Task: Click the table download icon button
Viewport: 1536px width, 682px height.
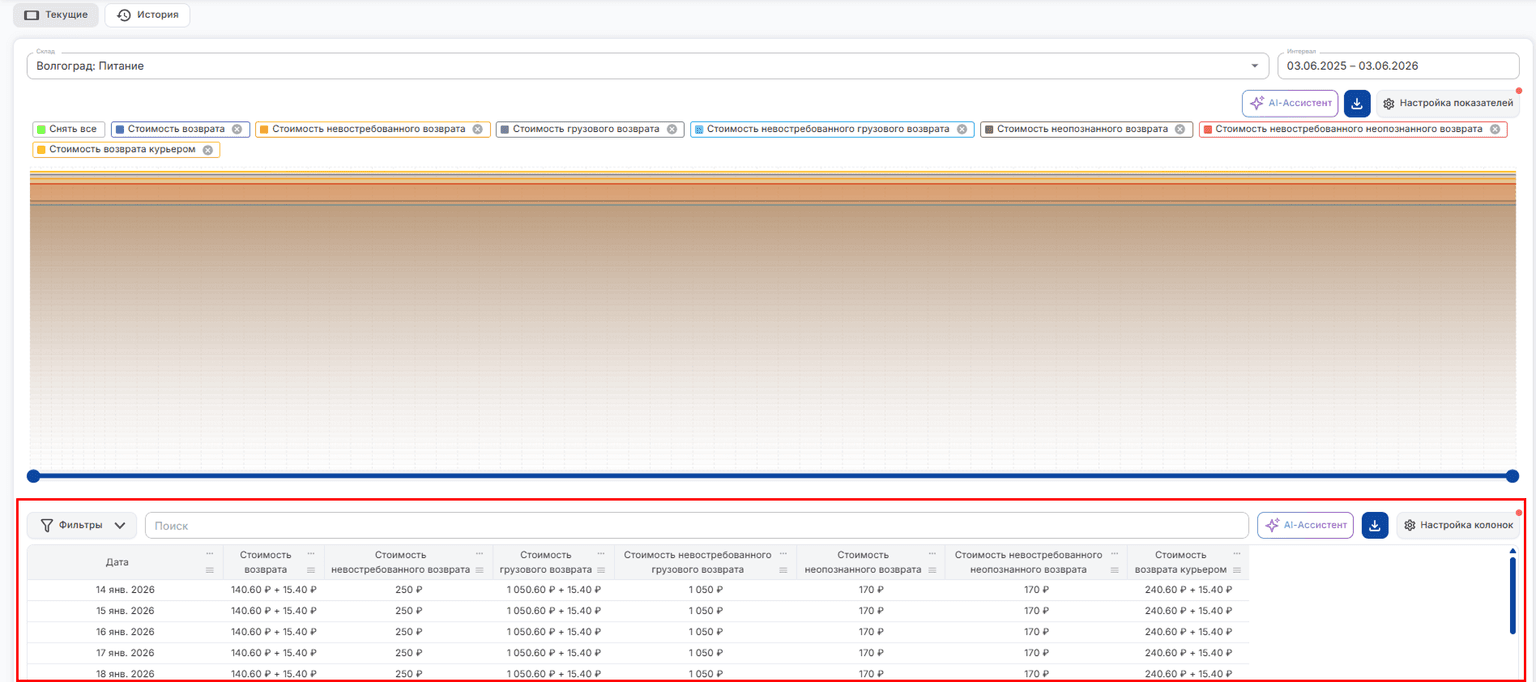Action: [1375, 525]
